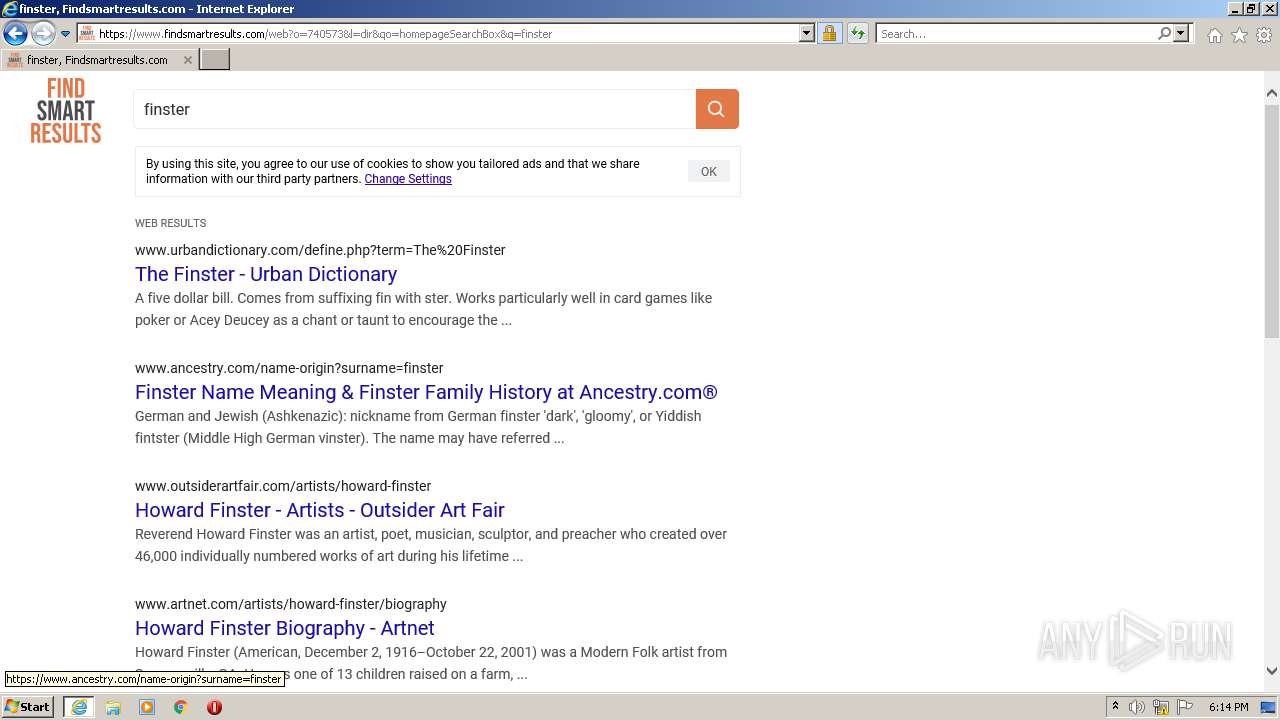Open Finster Name Meaning Ancestry.com result
The image size is (1280, 720).
pos(426,392)
